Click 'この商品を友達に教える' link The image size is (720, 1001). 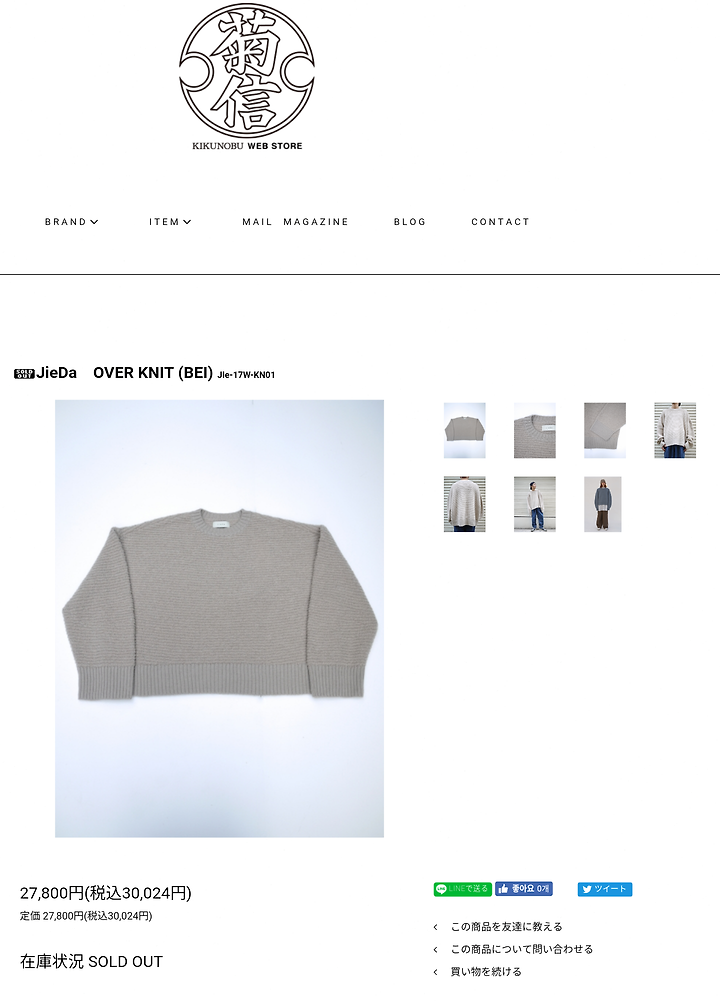point(506,926)
